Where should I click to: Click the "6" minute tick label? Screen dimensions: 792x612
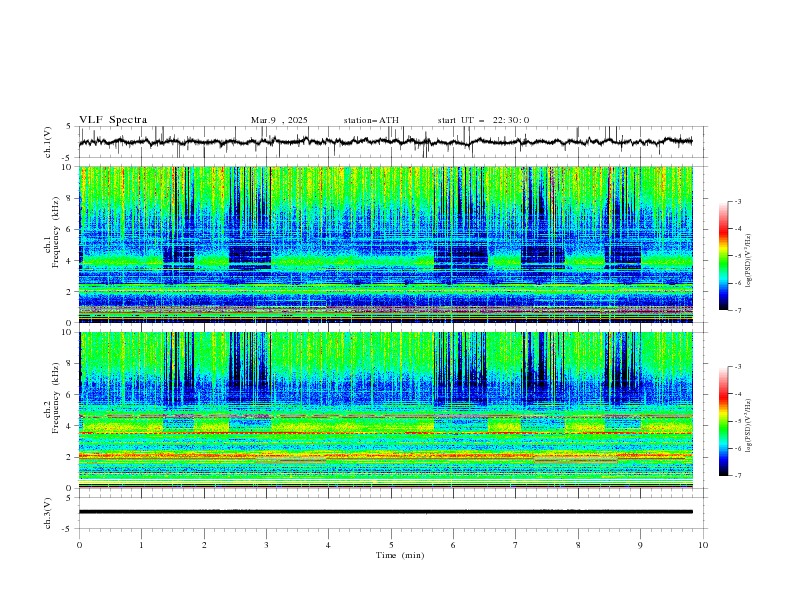tap(453, 545)
